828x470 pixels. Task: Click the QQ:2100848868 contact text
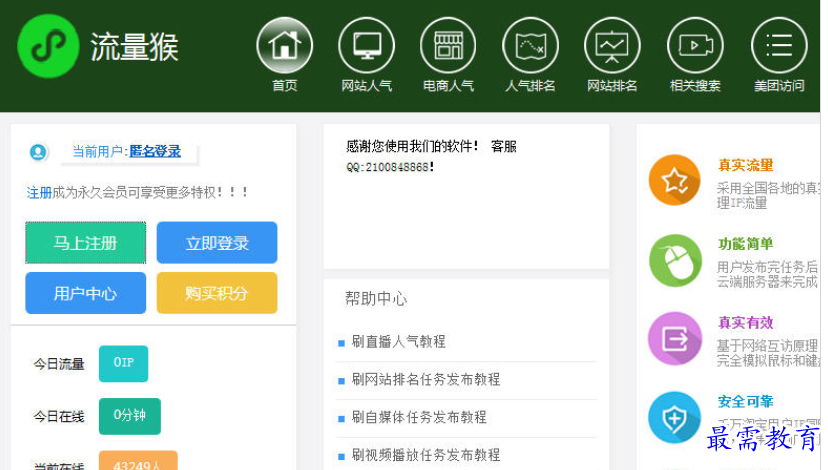pyautogui.click(x=390, y=167)
